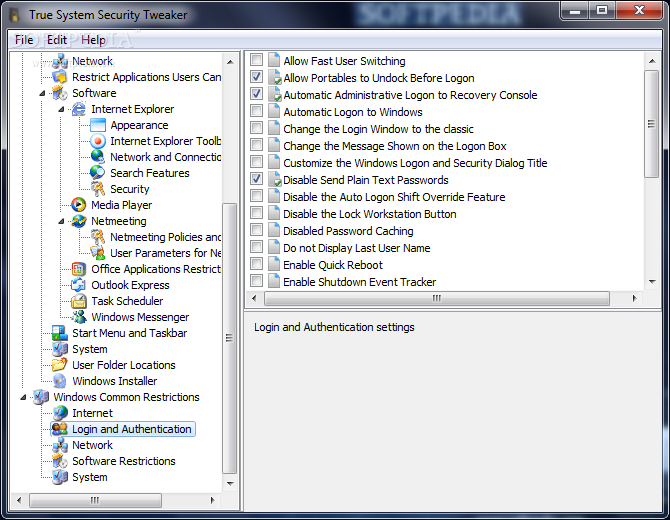Click the Netmeeting Policies keys icon
Image resolution: width=670 pixels, height=520 pixels.
(98, 237)
